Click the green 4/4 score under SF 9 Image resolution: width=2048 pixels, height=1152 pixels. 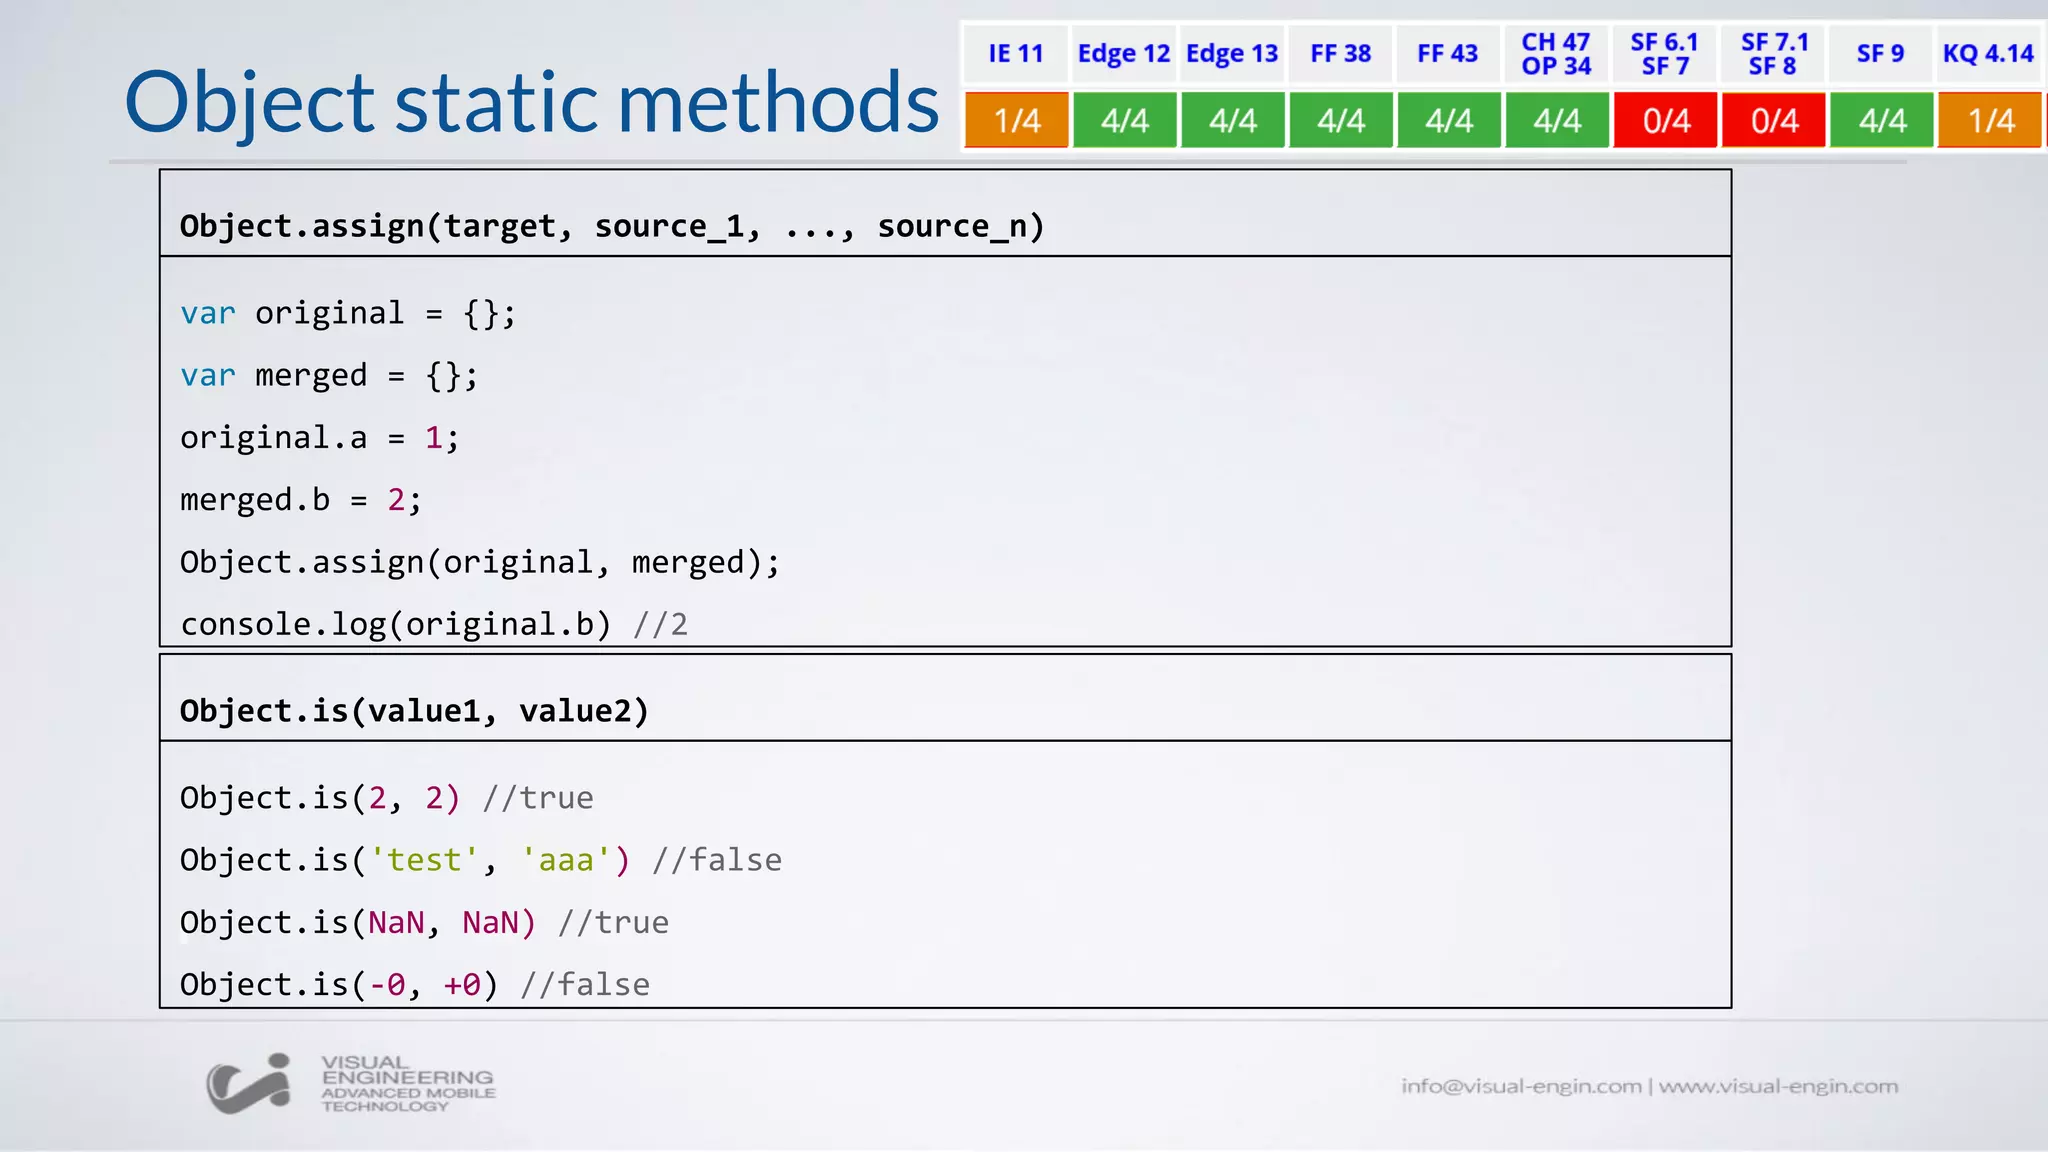pyautogui.click(x=1881, y=121)
